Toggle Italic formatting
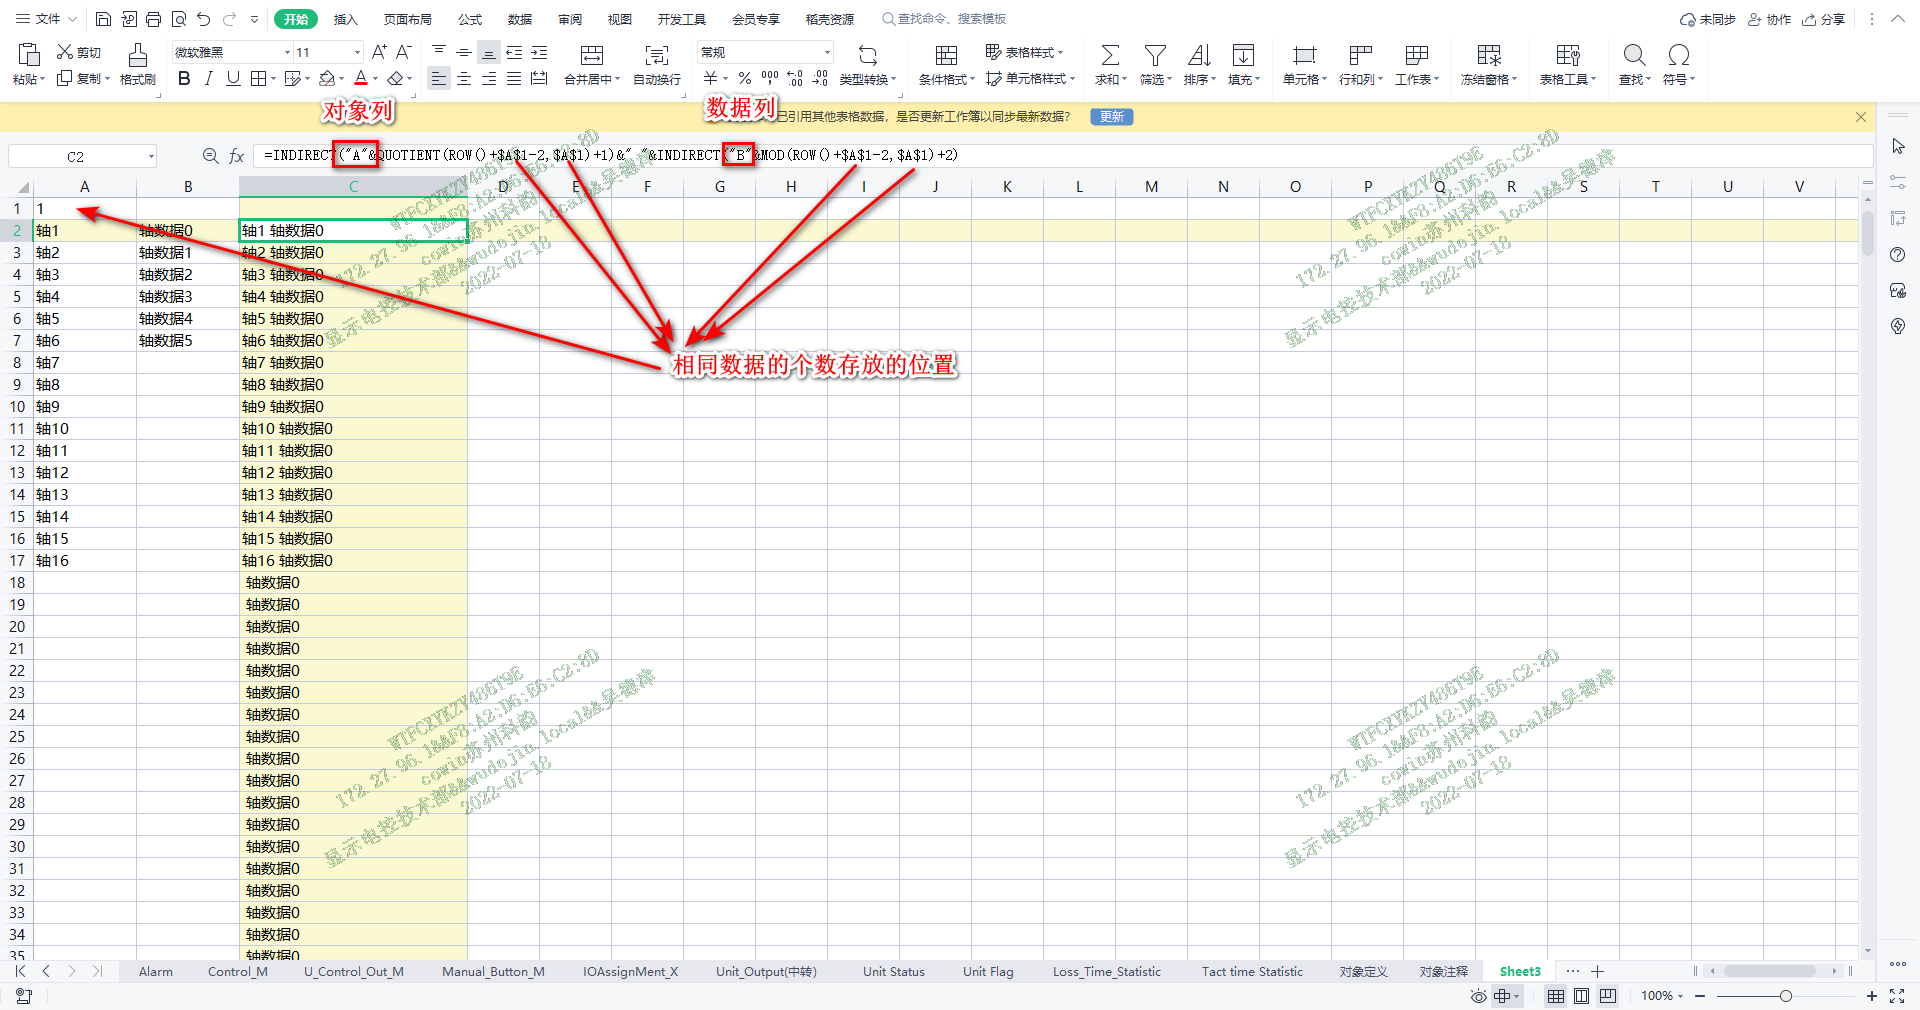Screen dimensions: 1920x1010 click(208, 79)
